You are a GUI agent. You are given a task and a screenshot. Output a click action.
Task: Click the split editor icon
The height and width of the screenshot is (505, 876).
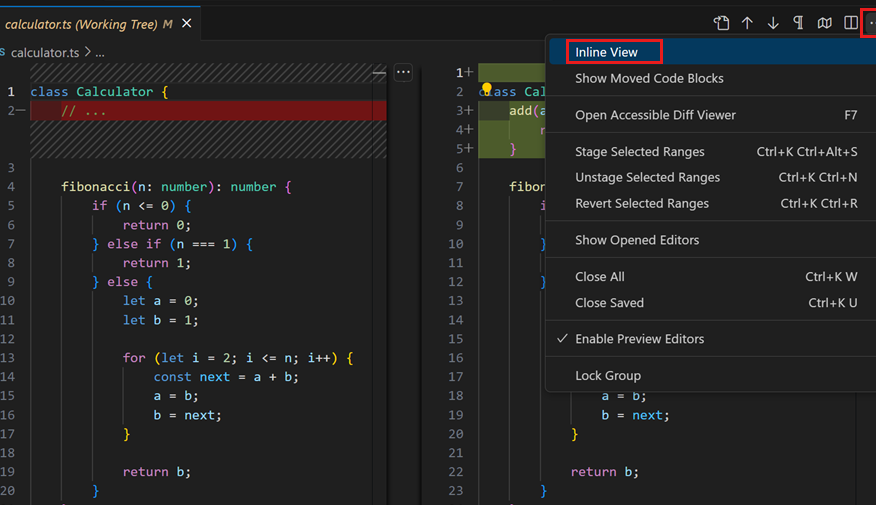[x=851, y=23]
